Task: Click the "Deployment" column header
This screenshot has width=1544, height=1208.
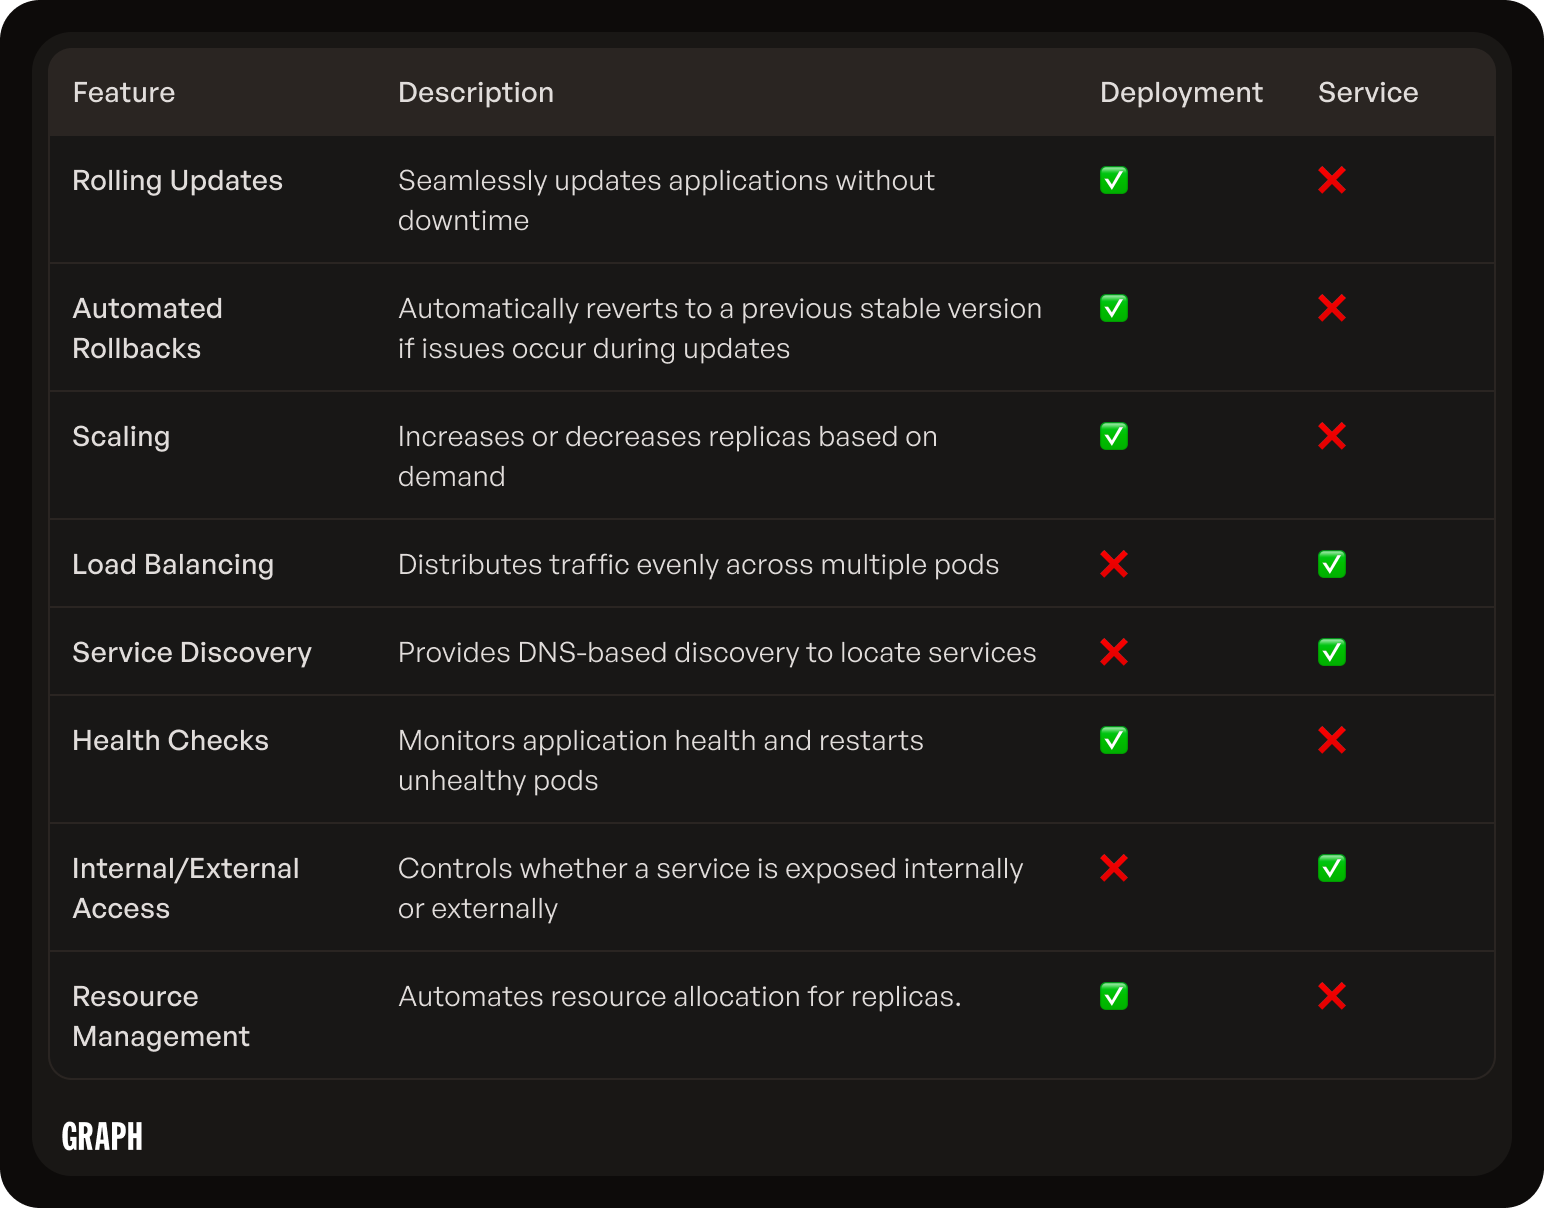Action: 1181,92
